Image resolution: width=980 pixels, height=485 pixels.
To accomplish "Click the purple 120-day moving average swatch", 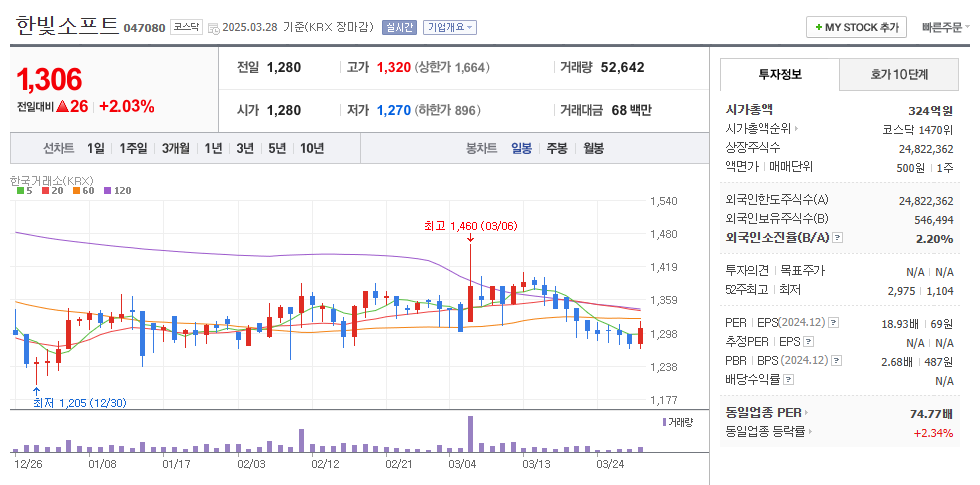I will coord(107,191).
